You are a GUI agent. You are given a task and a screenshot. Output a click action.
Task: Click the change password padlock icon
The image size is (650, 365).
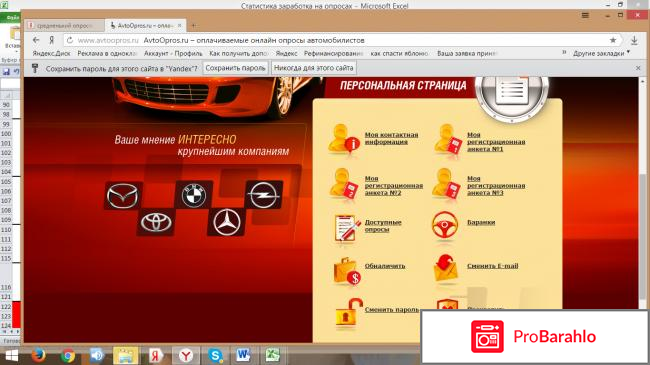(x=349, y=313)
